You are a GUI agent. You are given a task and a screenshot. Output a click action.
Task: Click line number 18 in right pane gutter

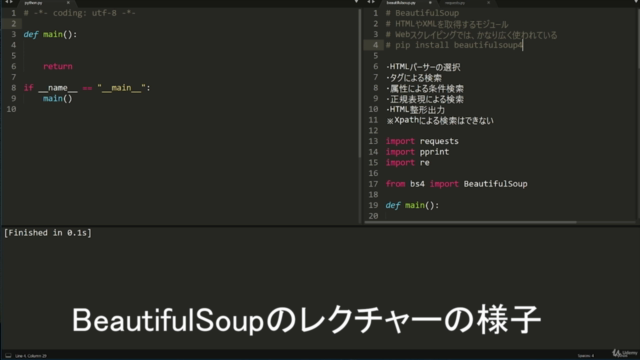tap(373, 194)
